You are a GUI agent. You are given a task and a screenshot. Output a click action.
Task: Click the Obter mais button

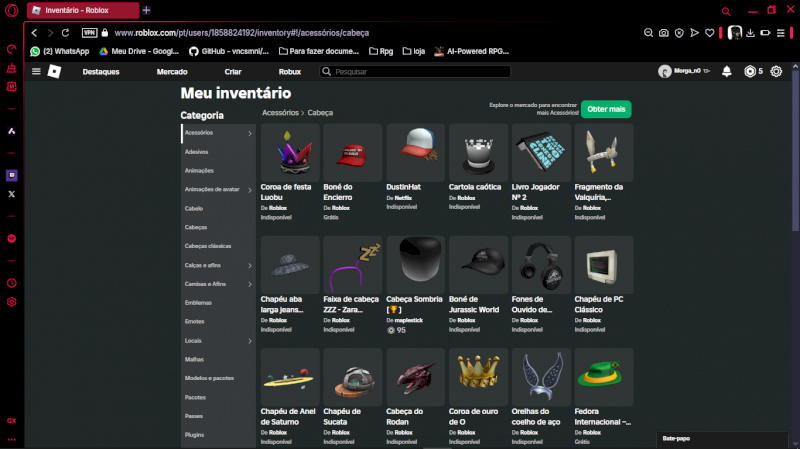(x=606, y=109)
